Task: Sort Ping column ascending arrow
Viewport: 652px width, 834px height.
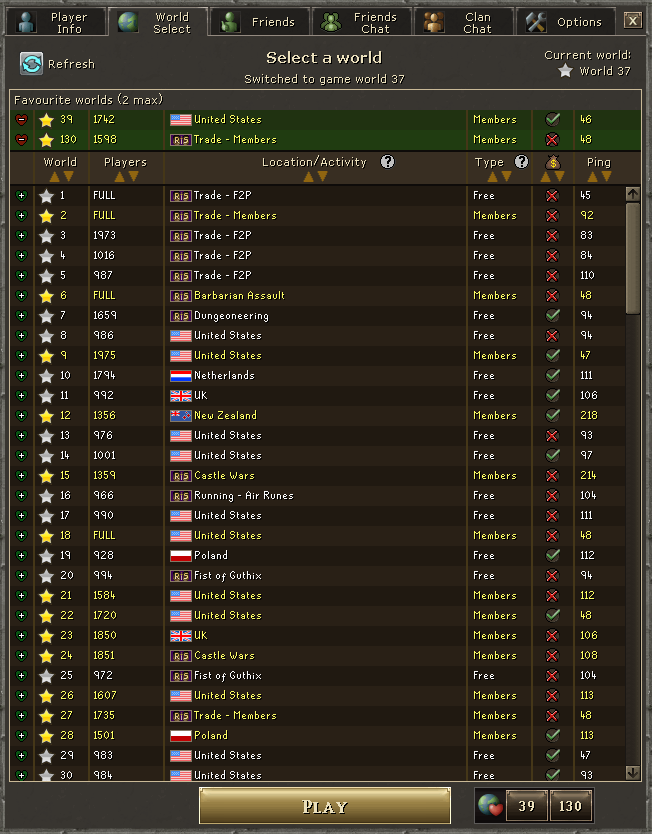Action: pos(592,177)
